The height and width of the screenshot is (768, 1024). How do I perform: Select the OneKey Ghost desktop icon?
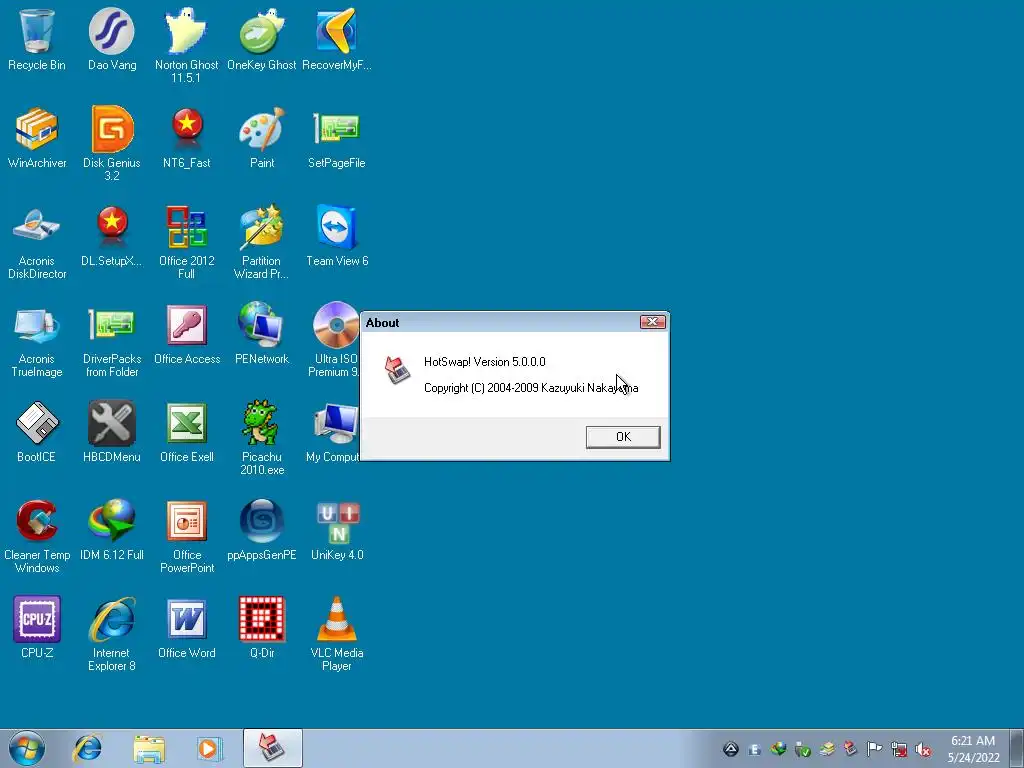click(x=262, y=39)
